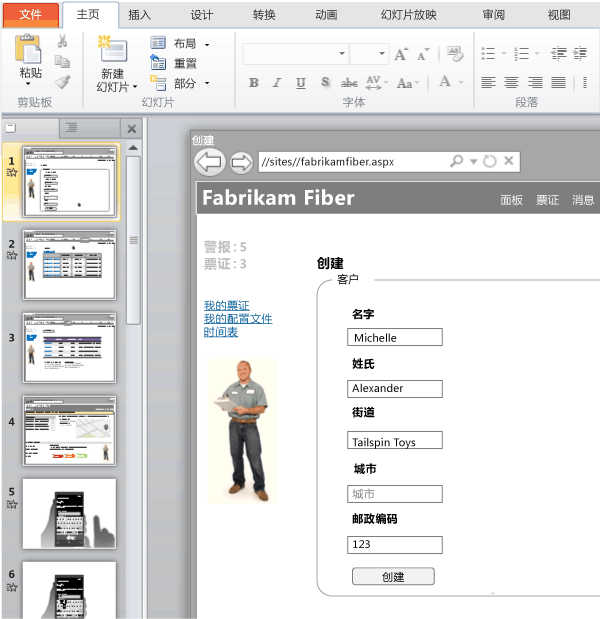Image resolution: width=600 pixels, height=619 pixels.
Task: Click the Paste clipboard icon
Action: click(28, 49)
